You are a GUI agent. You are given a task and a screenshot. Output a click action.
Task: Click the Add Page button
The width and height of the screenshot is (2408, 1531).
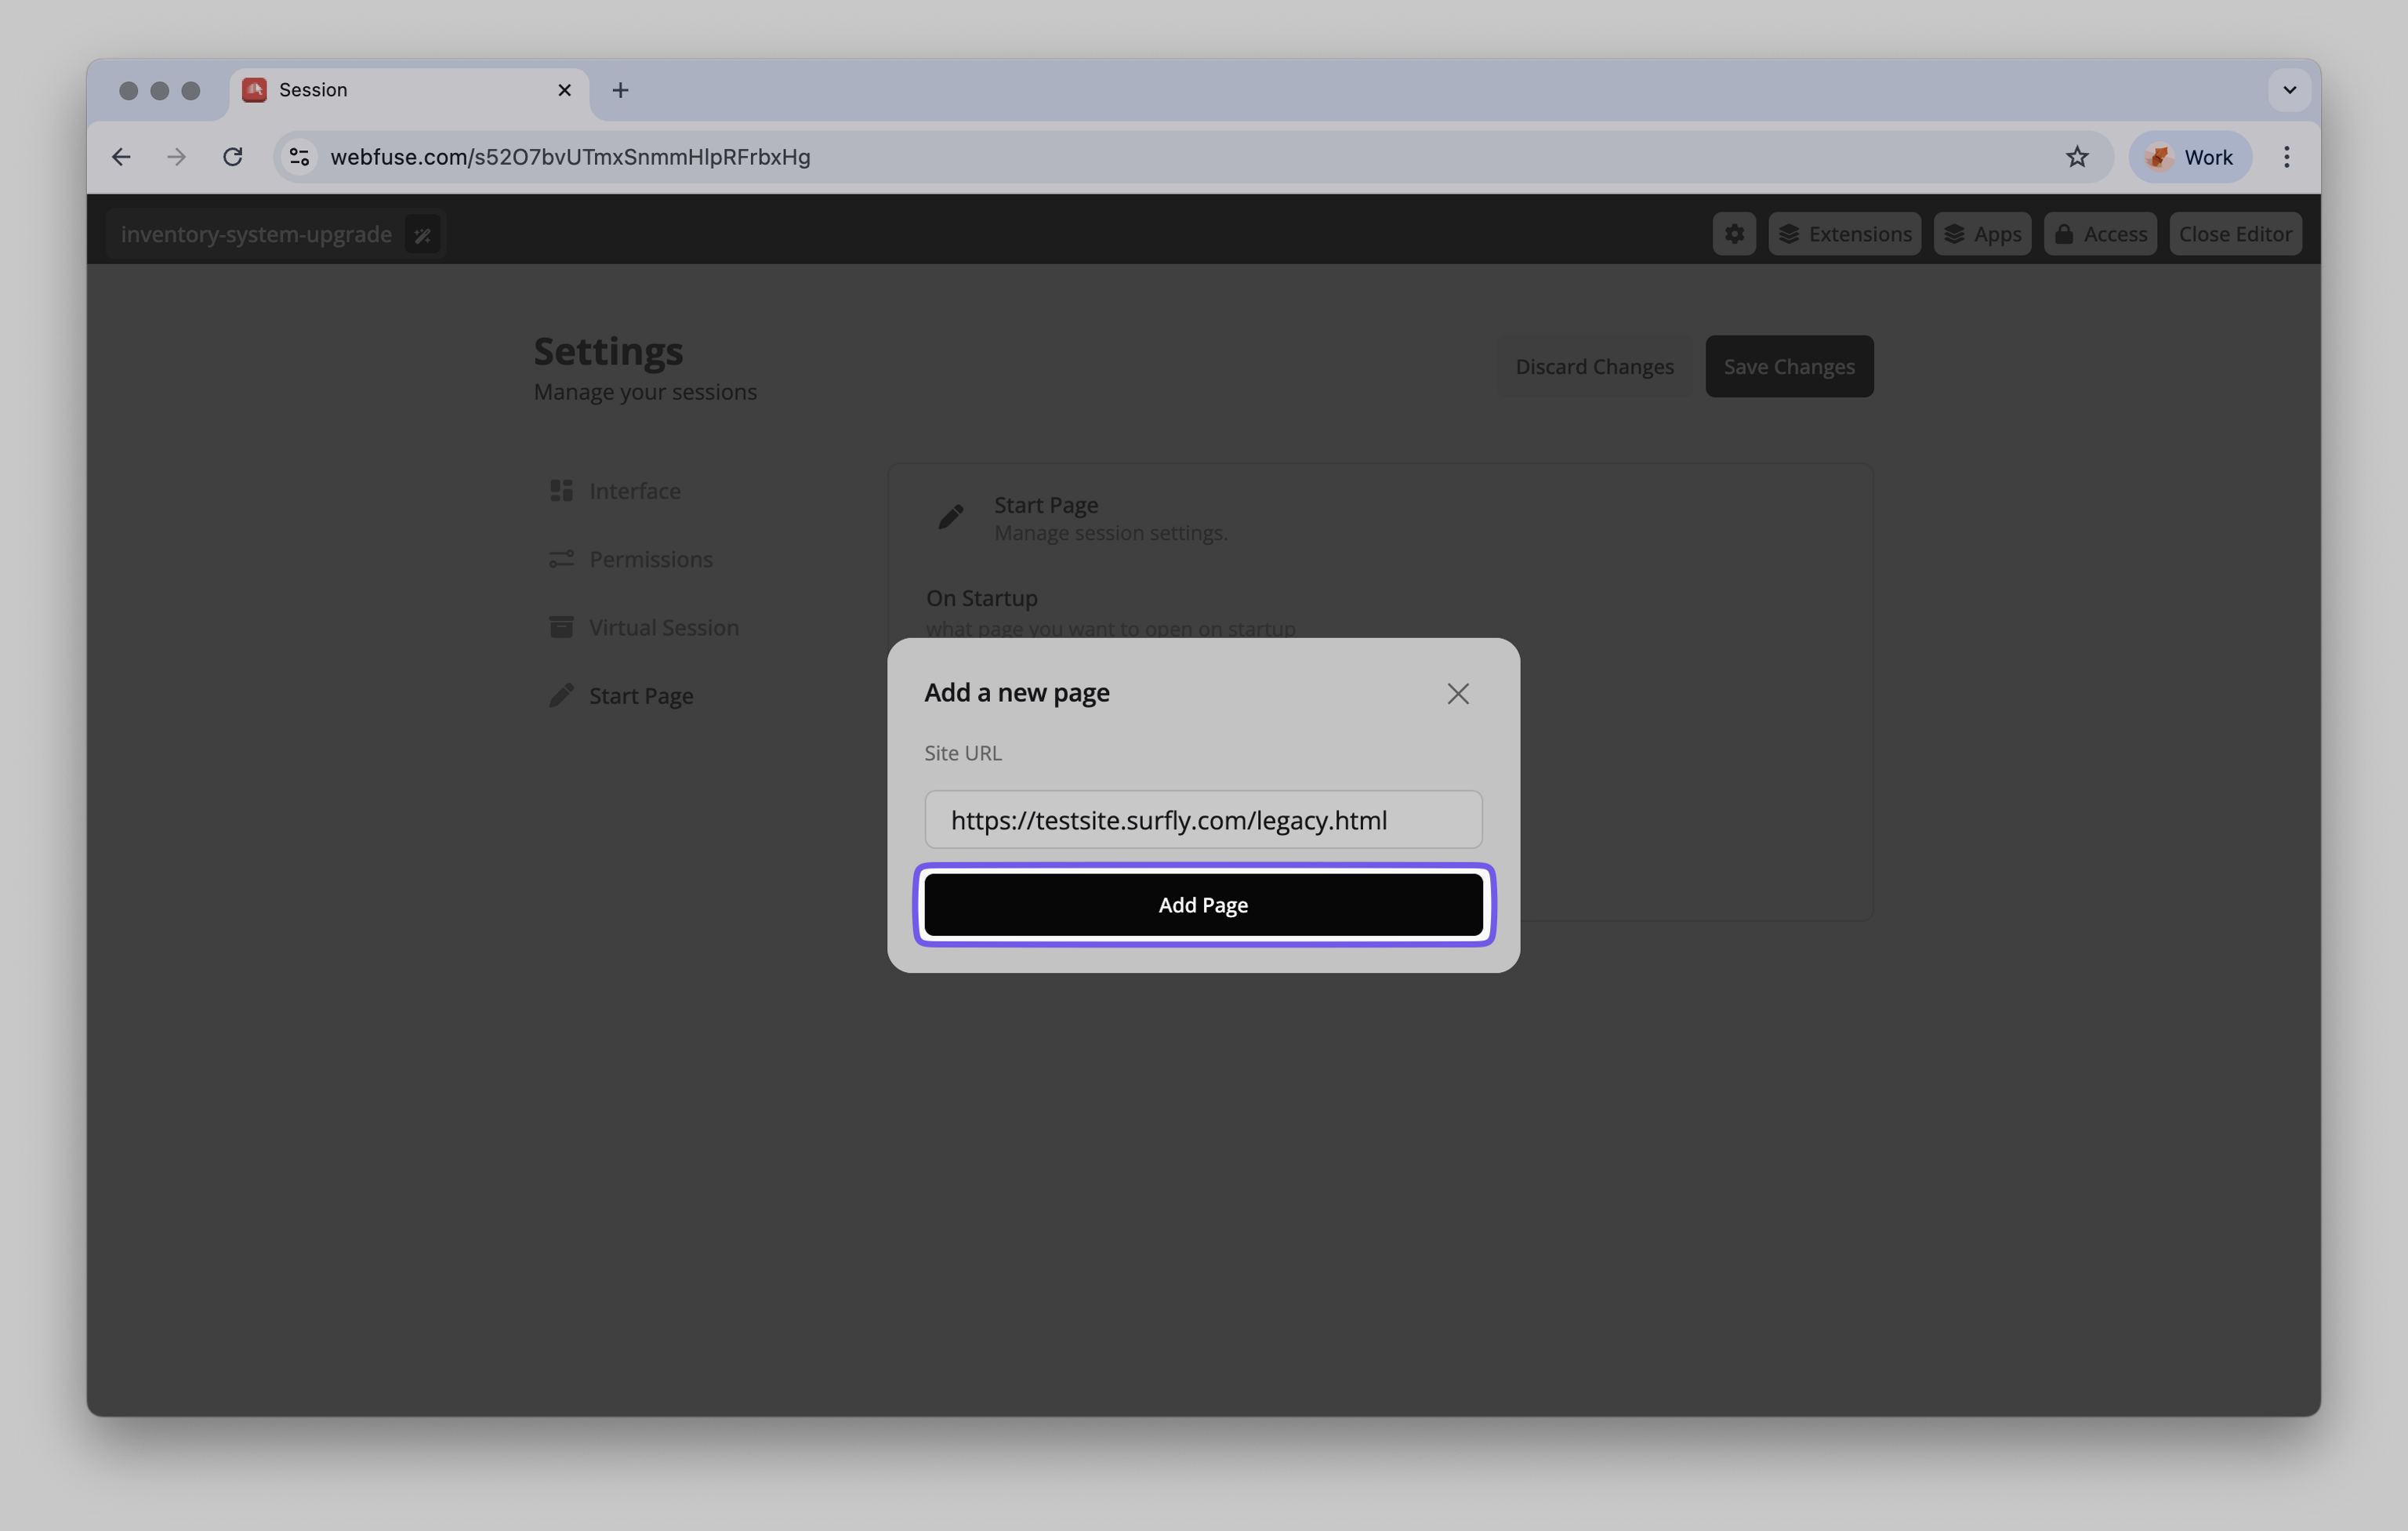[x=1203, y=903]
